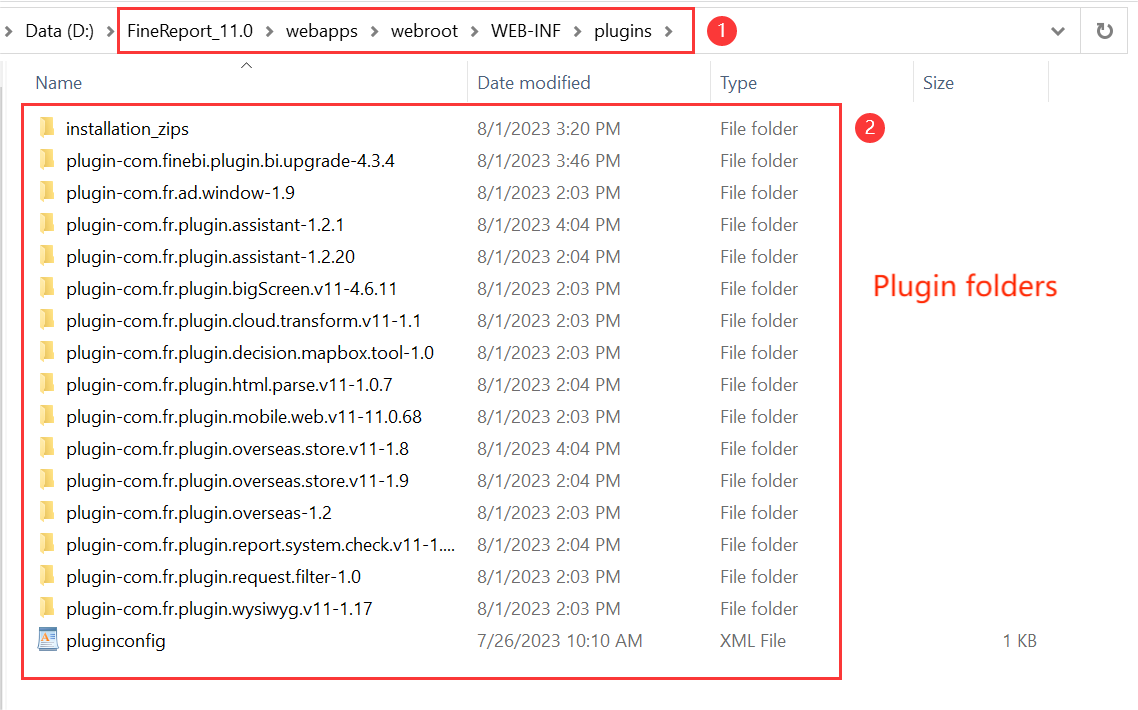
Task: Open the chevron after WEB-INF breadcrumb
Action: (577, 30)
